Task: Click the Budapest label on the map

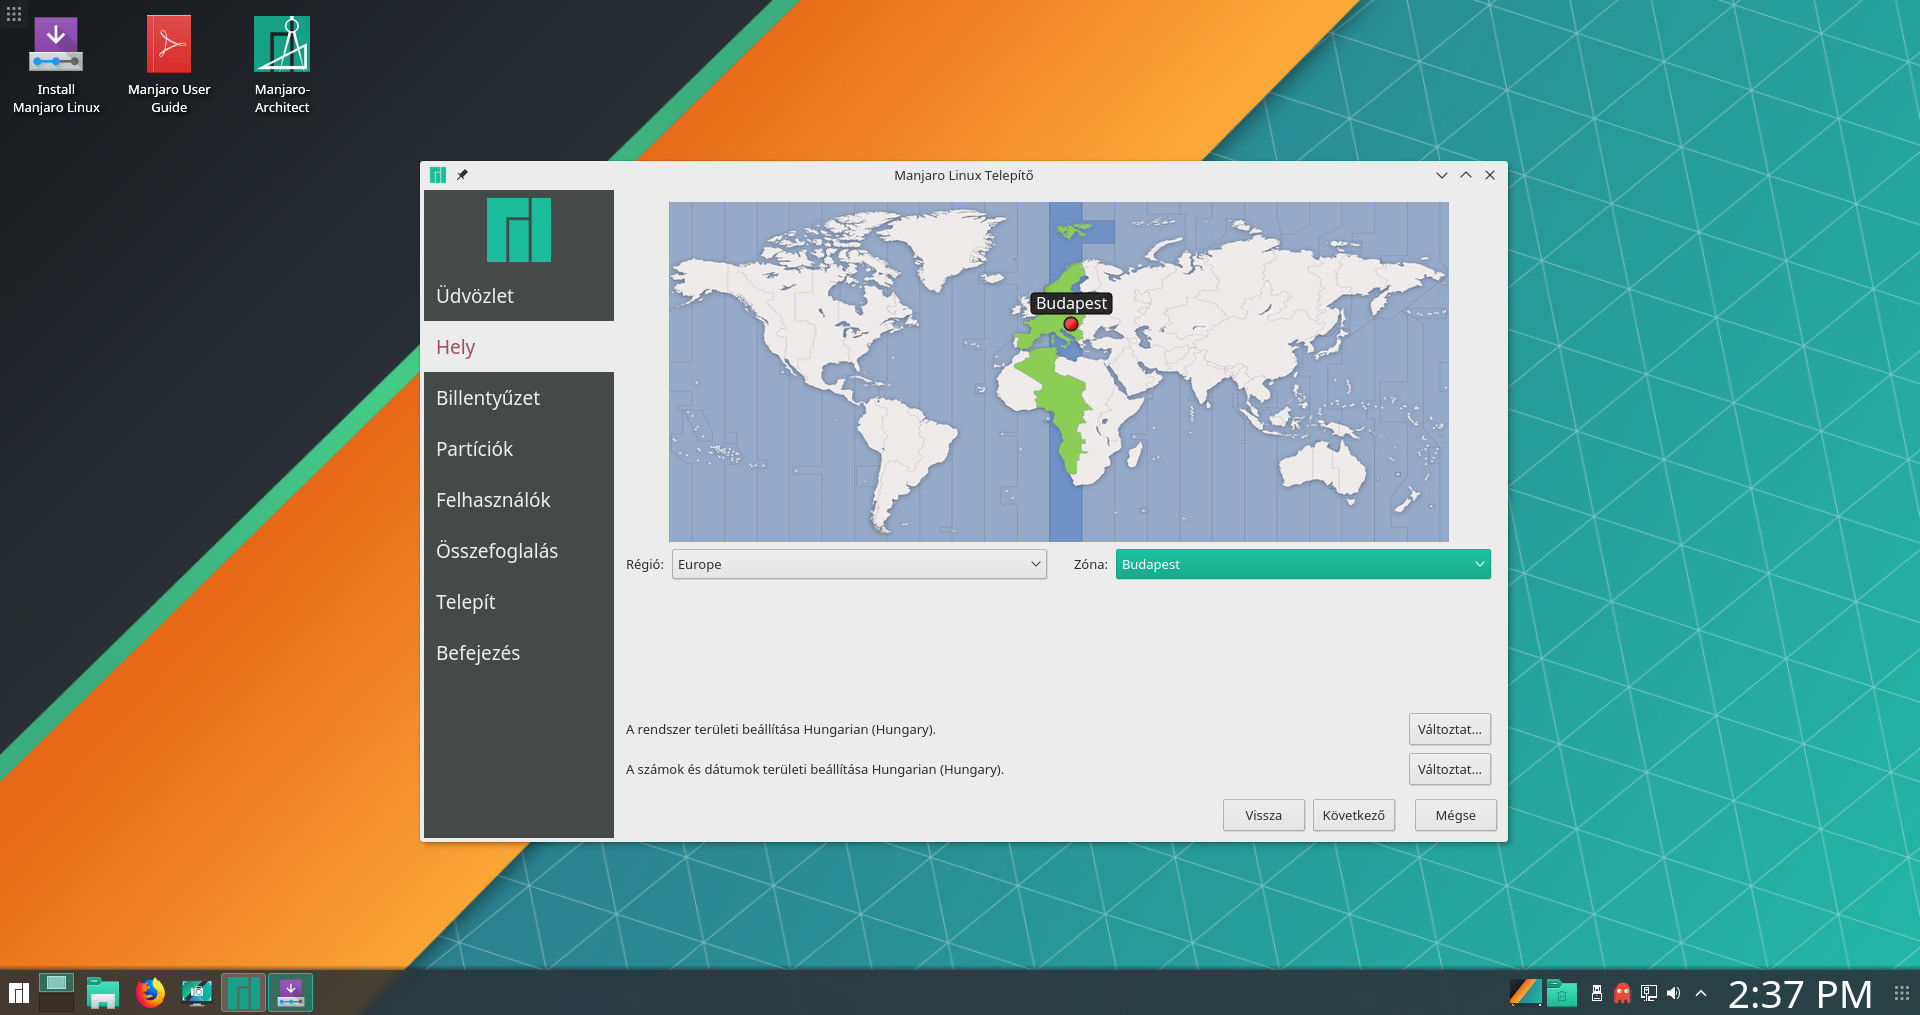Action: coord(1071,303)
